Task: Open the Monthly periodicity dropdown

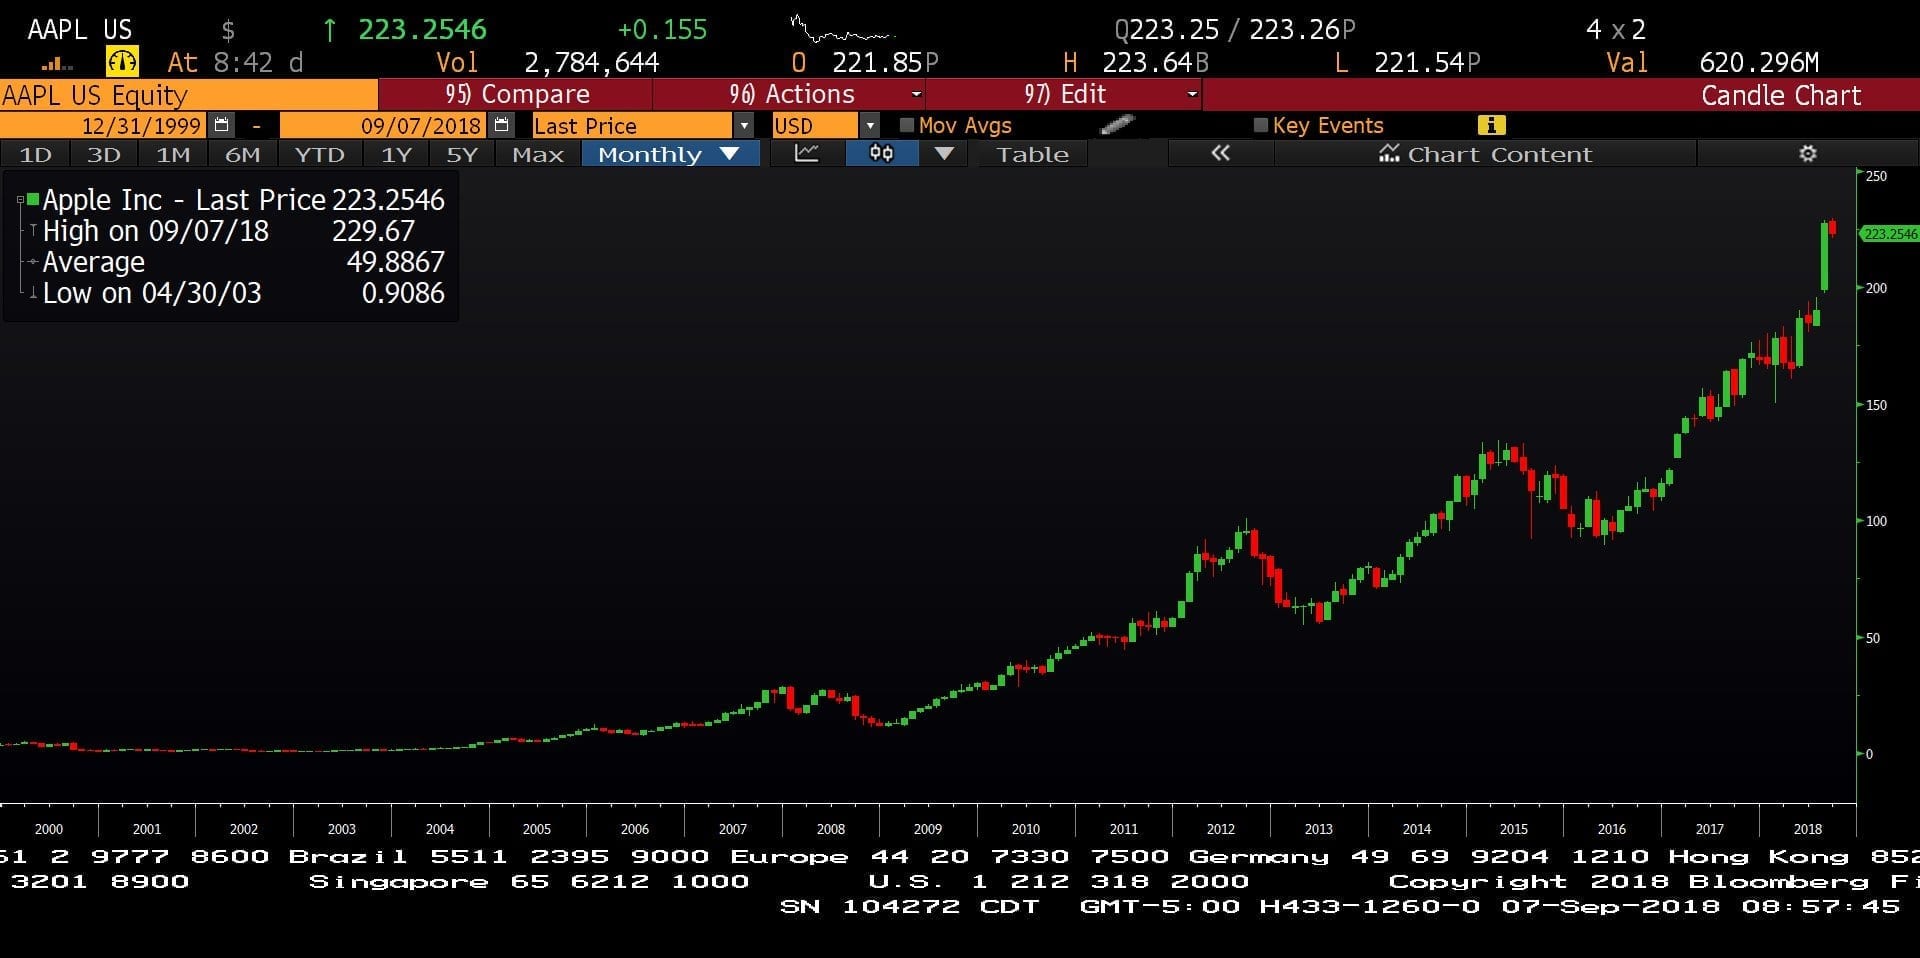Action: [670, 154]
